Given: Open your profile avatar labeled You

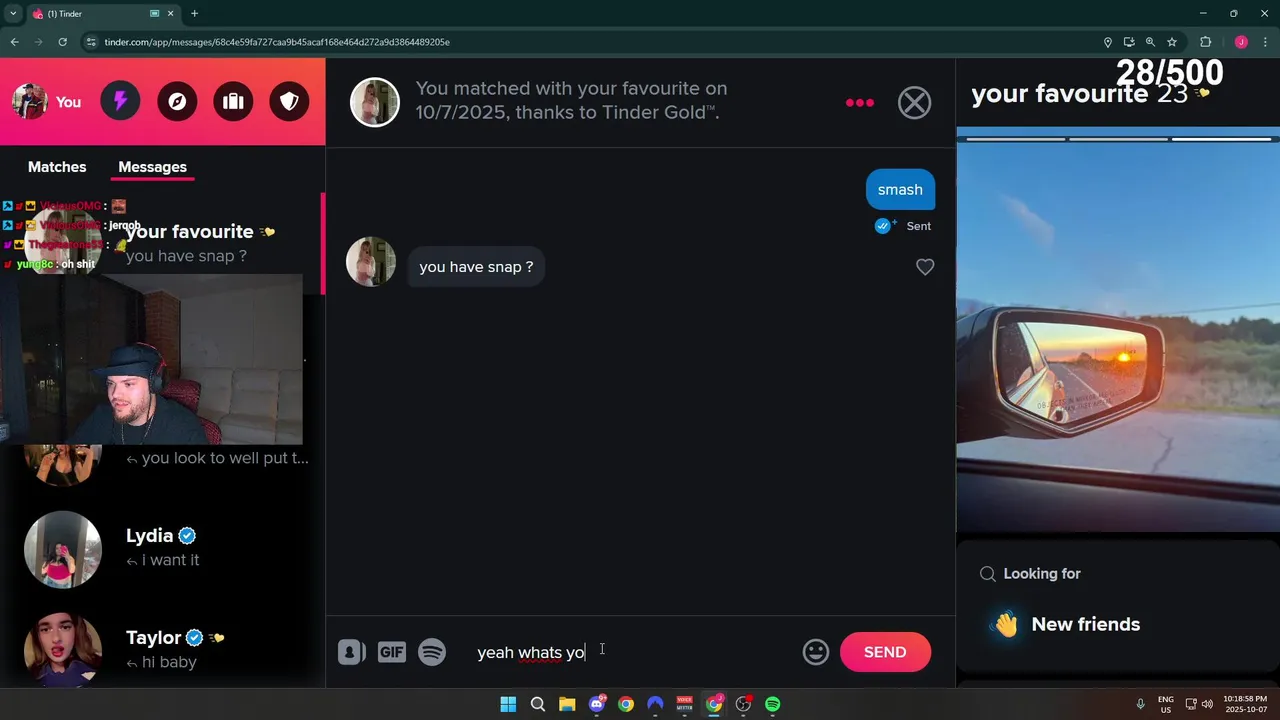Looking at the screenshot, I should 46,101.
